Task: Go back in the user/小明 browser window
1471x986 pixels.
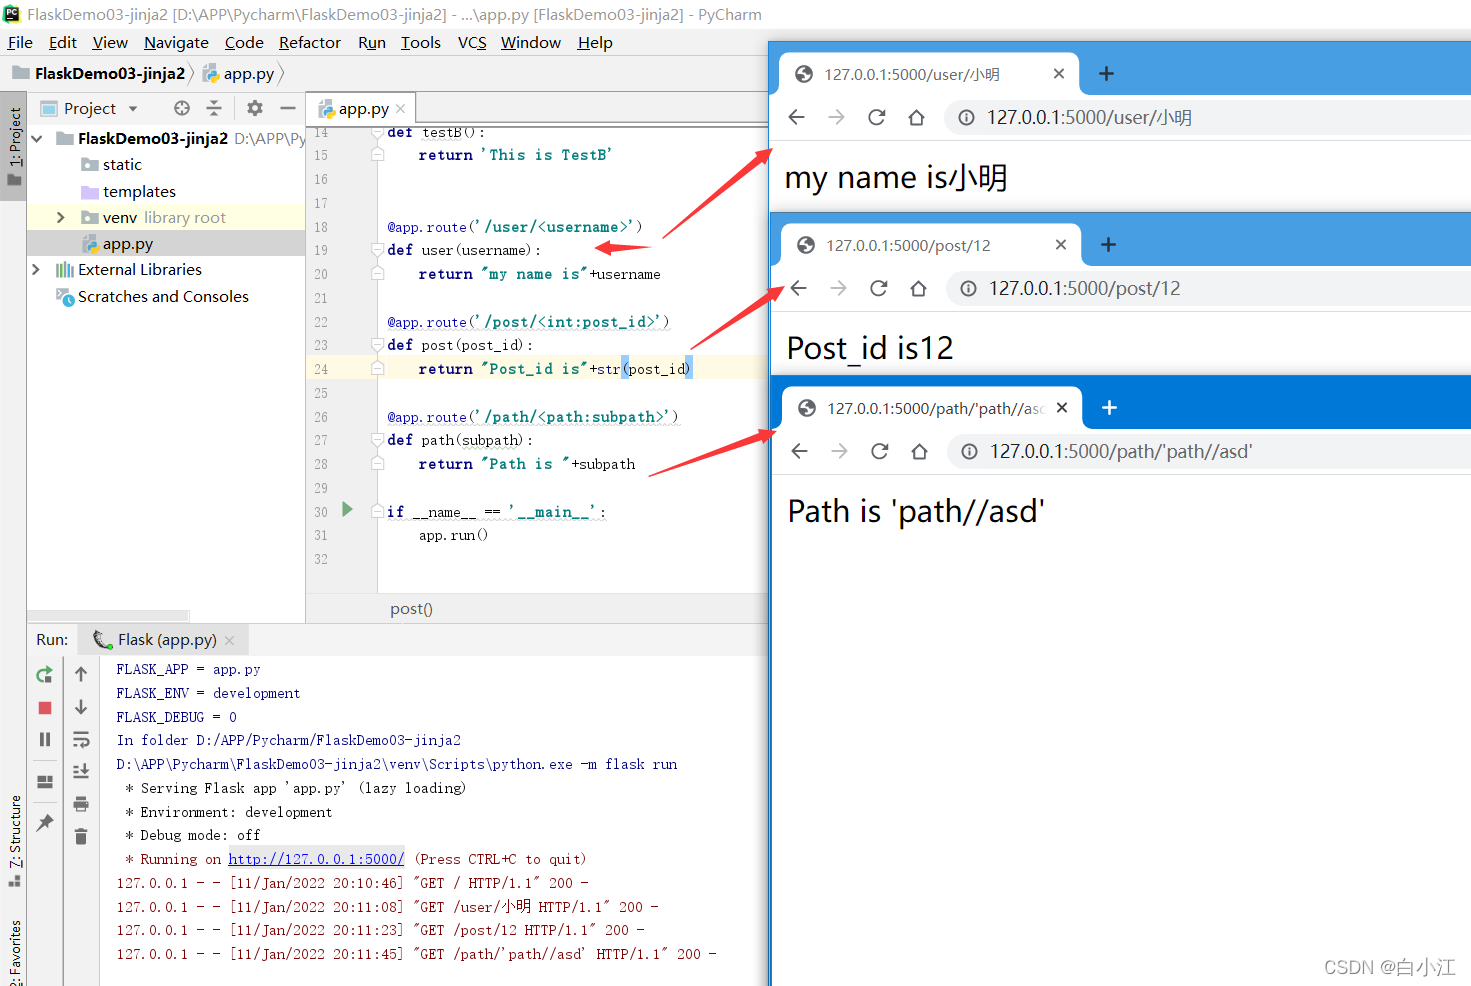Action: point(797,117)
